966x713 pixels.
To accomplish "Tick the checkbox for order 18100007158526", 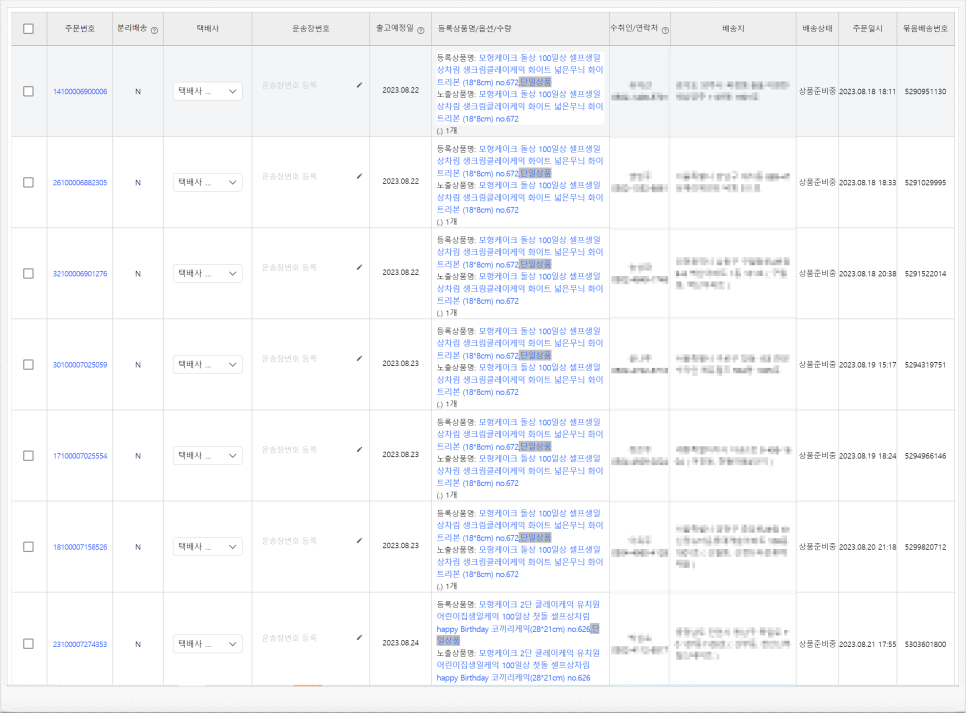I will [x=28, y=547].
